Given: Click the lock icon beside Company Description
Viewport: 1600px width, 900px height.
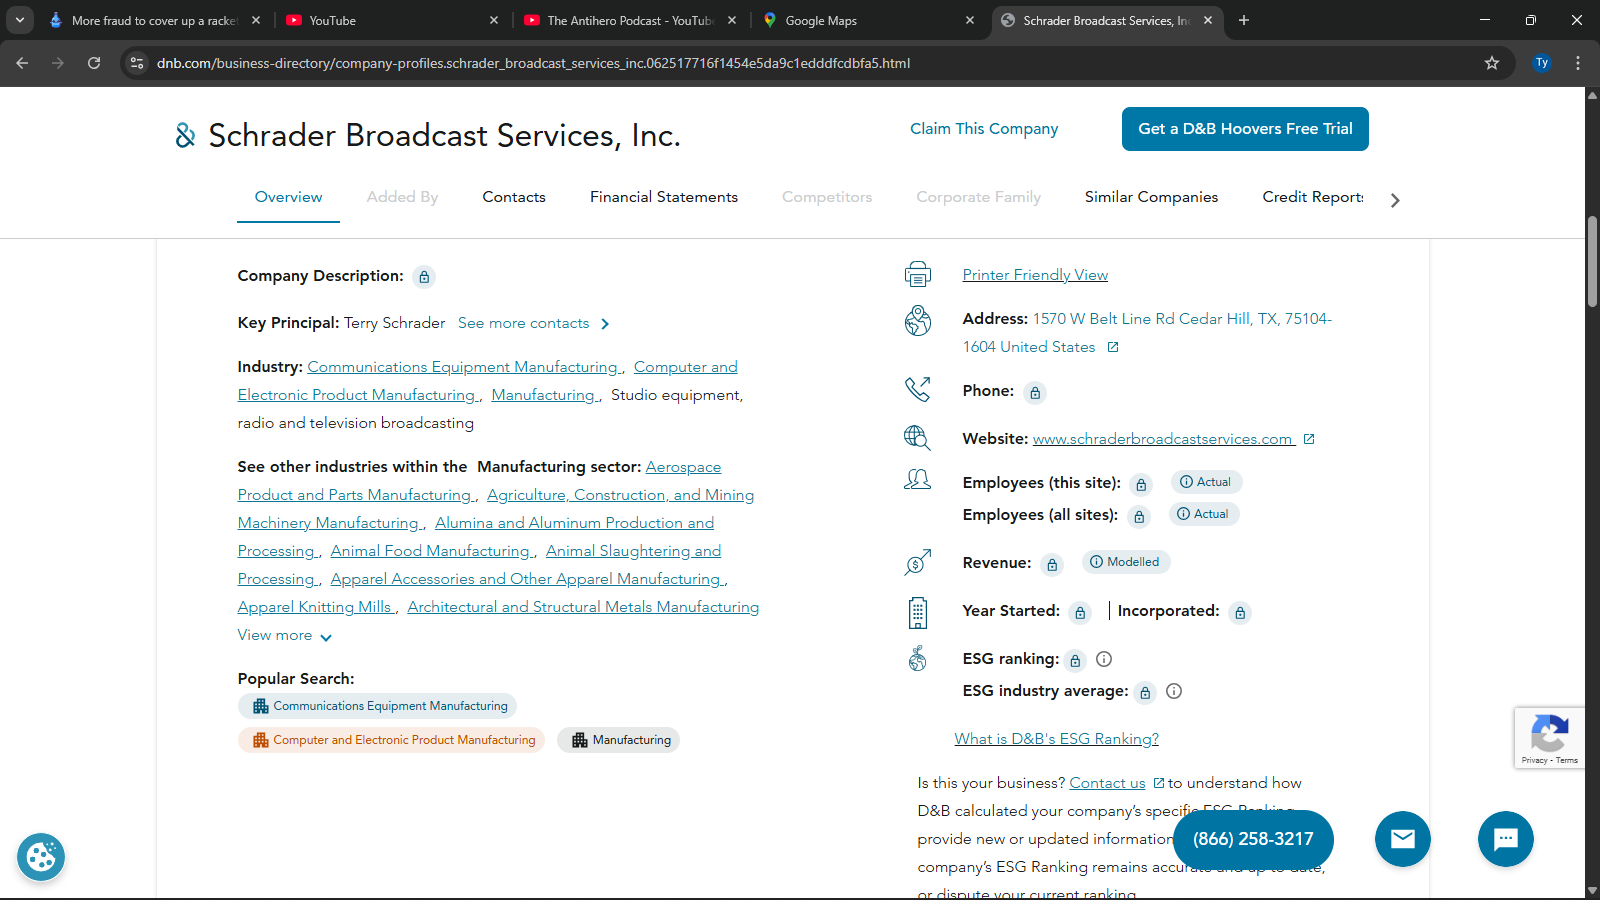Looking at the screenshot, I should point(424,277).
